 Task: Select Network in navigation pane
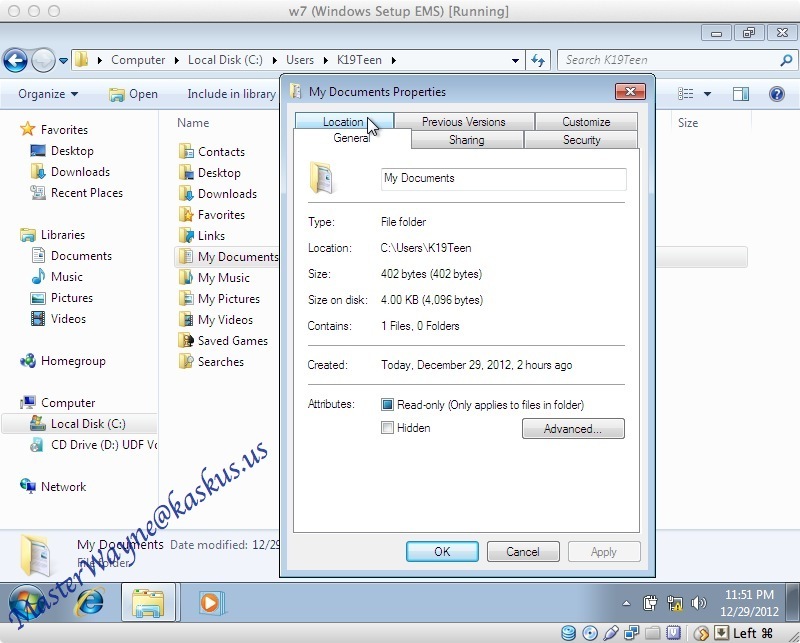click(x=53, y=486)
